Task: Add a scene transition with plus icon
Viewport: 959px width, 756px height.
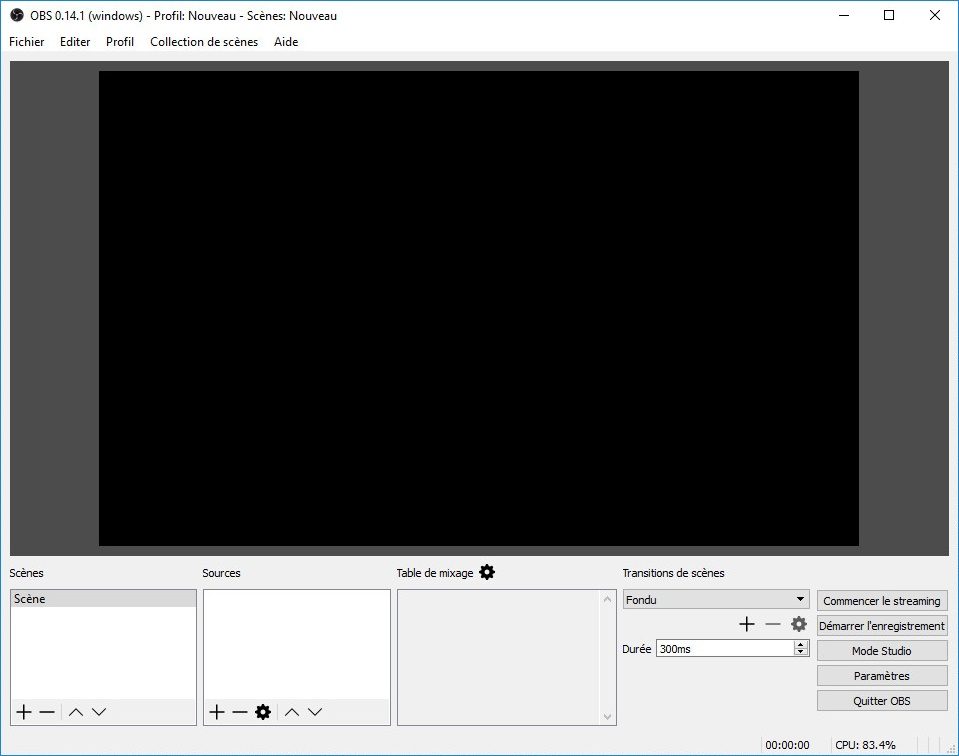Action: click(746, 624)
